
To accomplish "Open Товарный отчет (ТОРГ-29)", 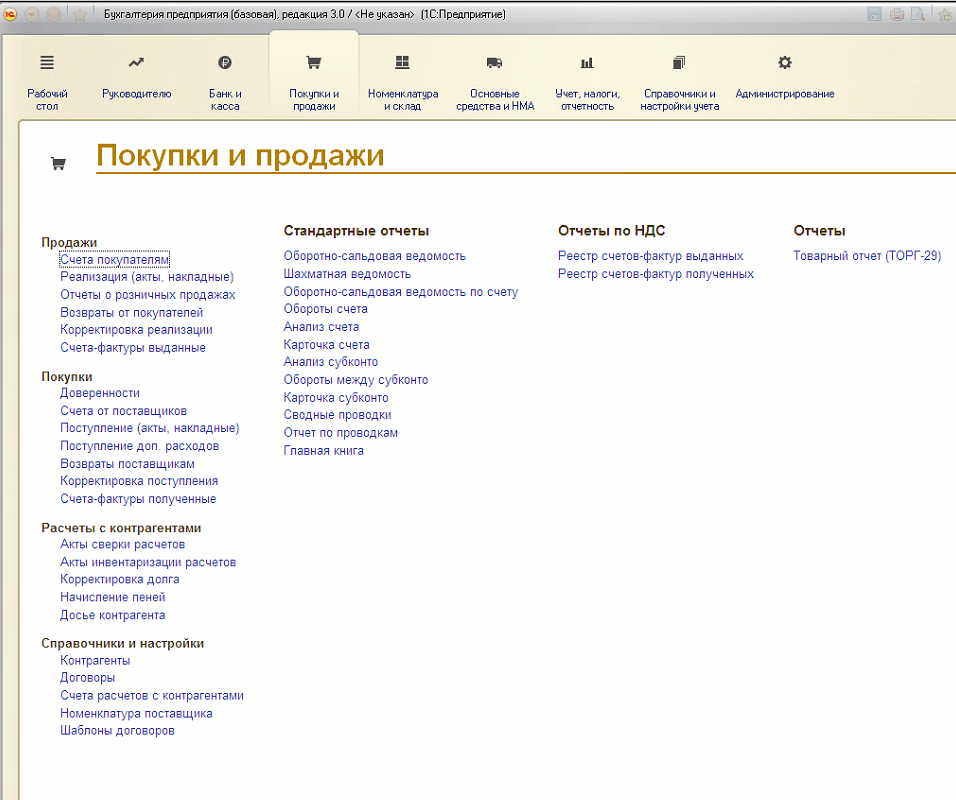I will [x=867, y=256].
